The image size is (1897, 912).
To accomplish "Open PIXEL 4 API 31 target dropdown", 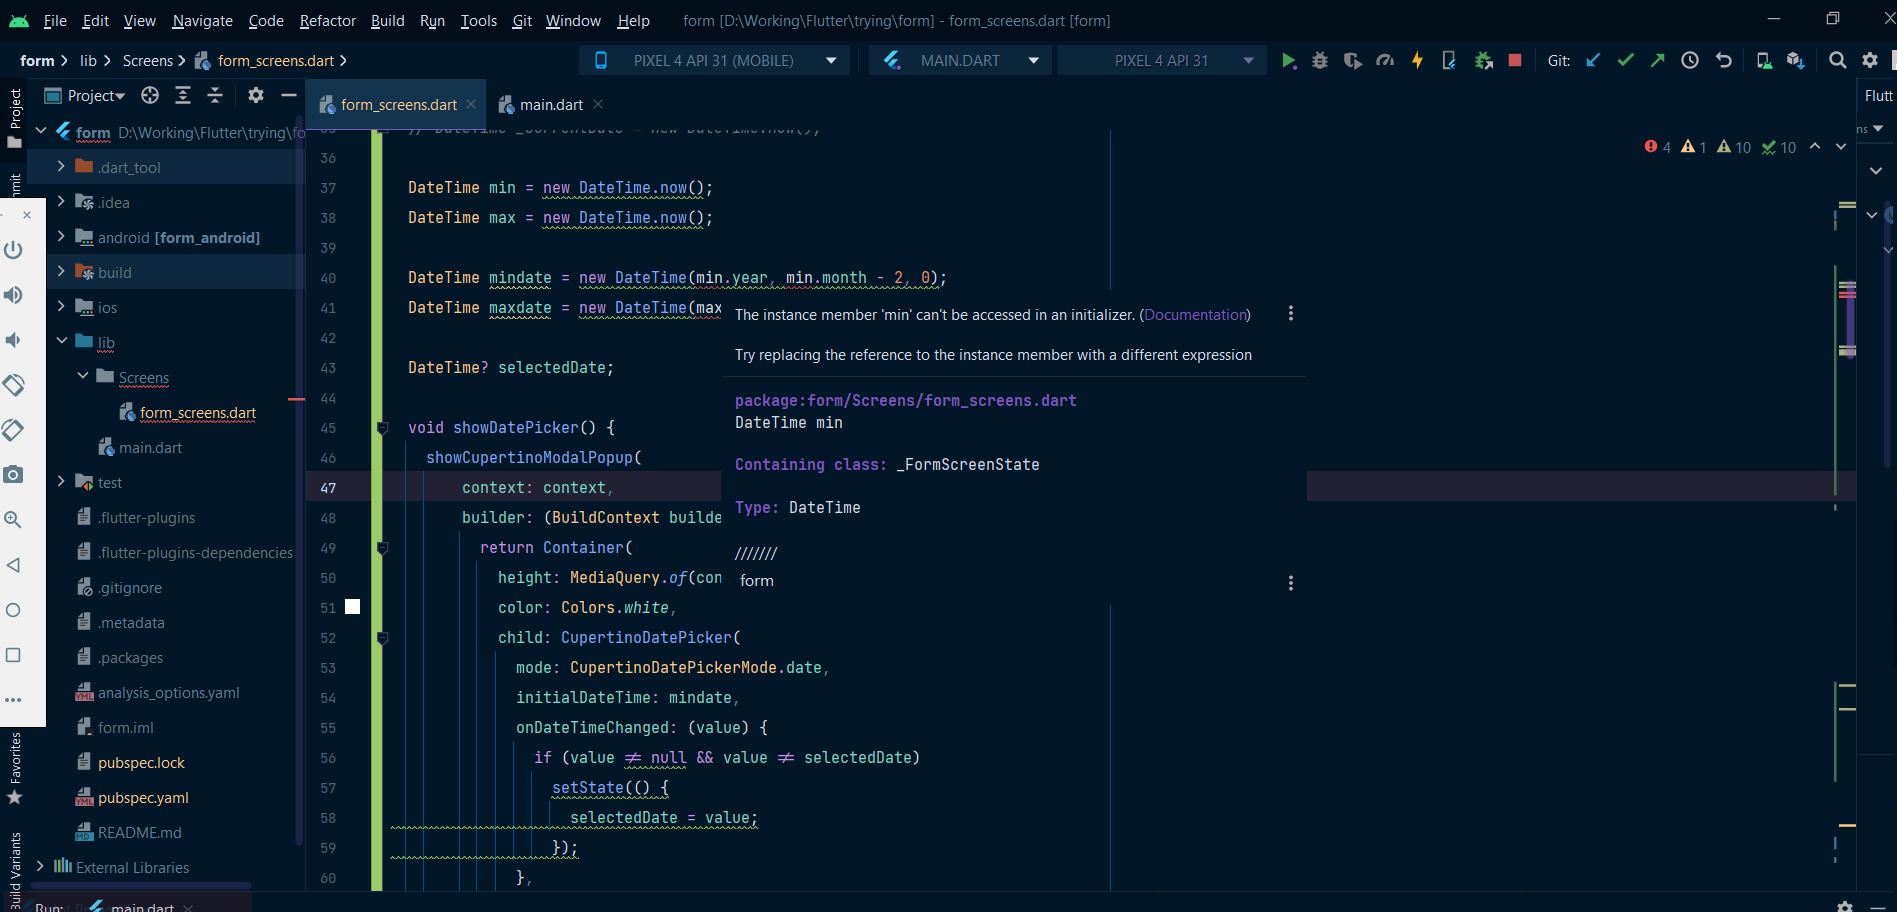I will pos(1161,61).
